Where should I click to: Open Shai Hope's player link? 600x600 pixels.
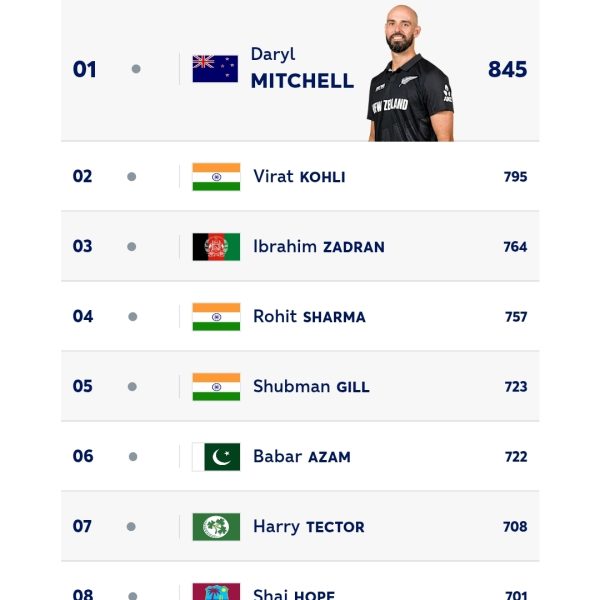(293, 594)
